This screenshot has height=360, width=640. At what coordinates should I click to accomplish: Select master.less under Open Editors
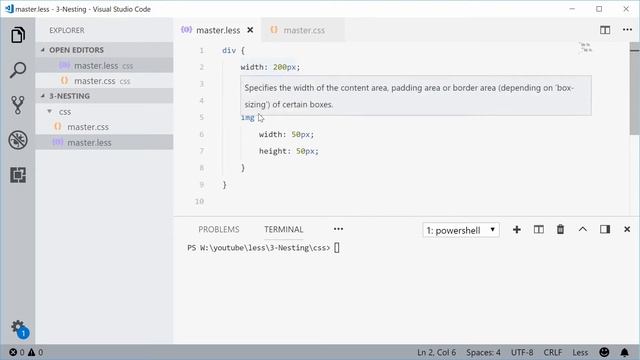104,65
